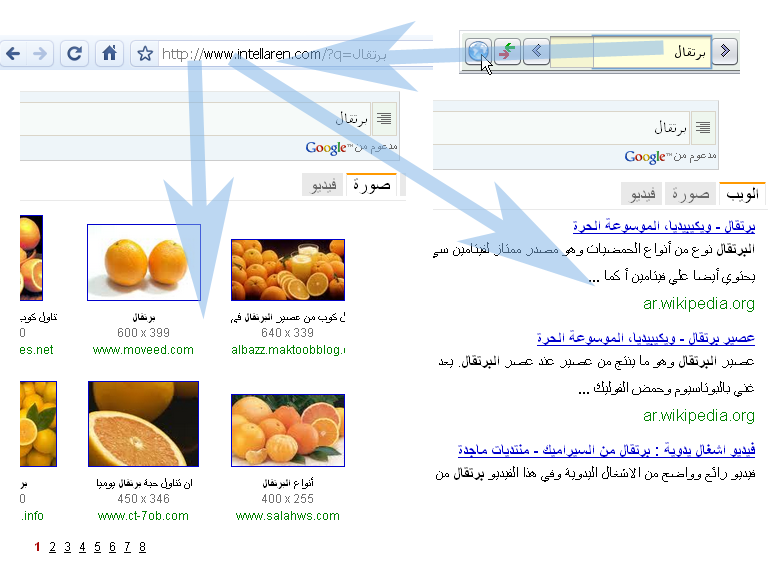Go to results page 2
This screenshot has height=576, width=768.
(x=52, y=547)
